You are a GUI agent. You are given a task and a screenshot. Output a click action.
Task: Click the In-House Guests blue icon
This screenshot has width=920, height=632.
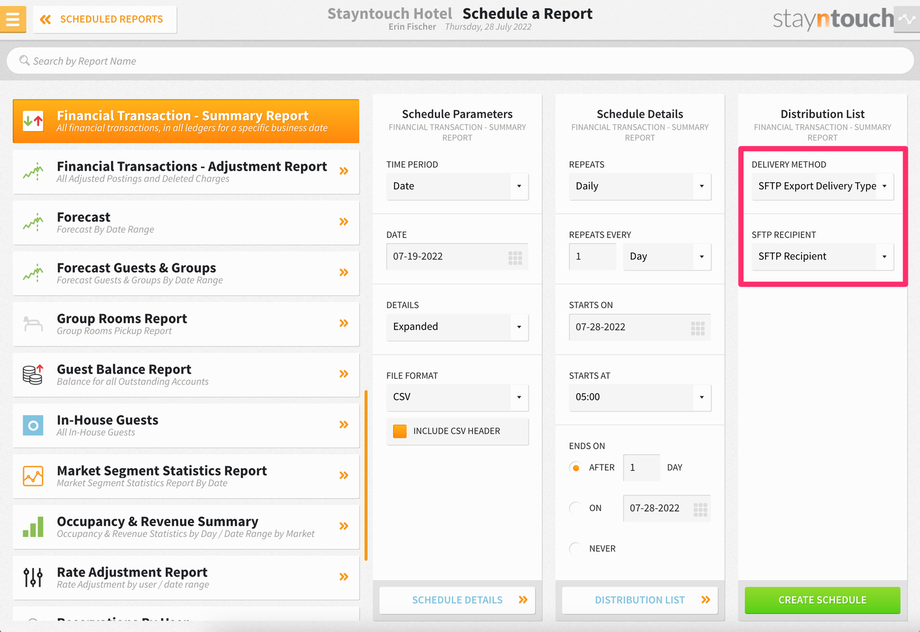point(33,425)
